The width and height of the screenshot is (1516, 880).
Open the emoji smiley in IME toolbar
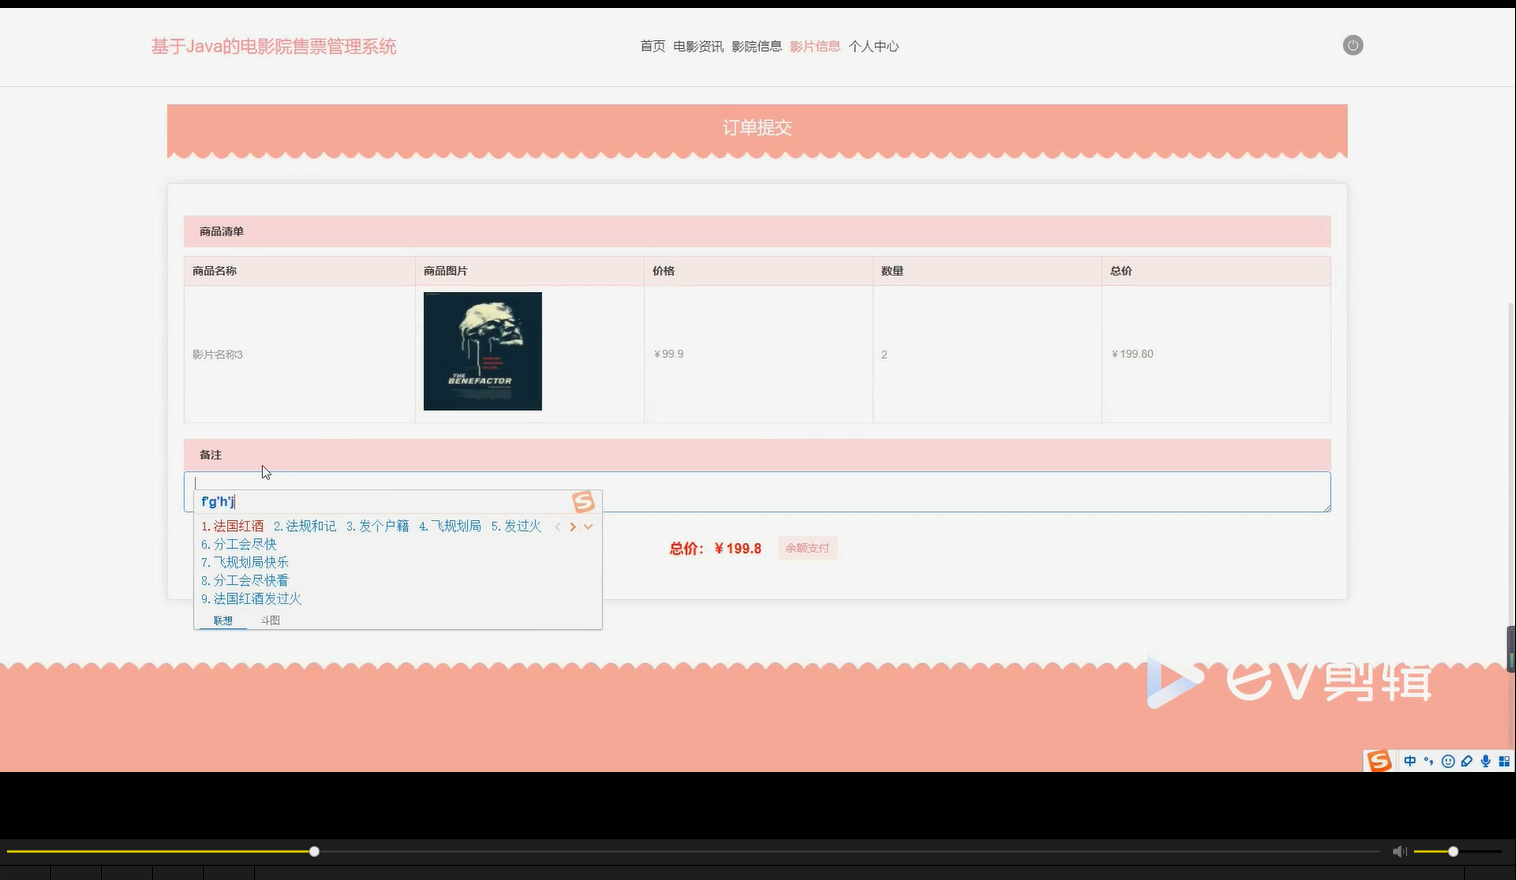click(x=1448, y=761)
